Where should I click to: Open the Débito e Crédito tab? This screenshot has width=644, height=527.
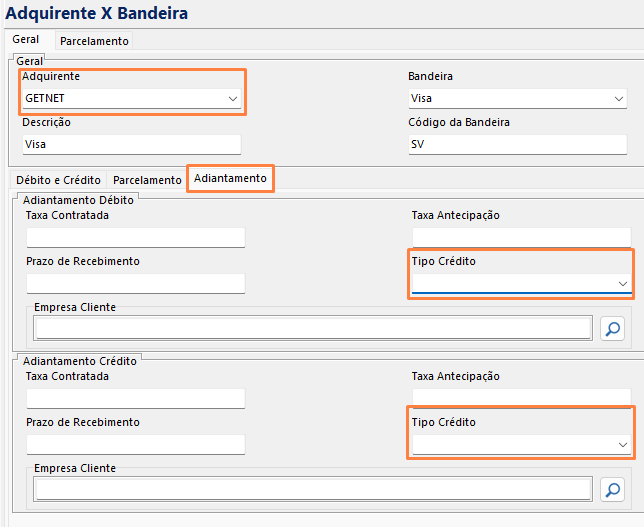click(58, 180)
